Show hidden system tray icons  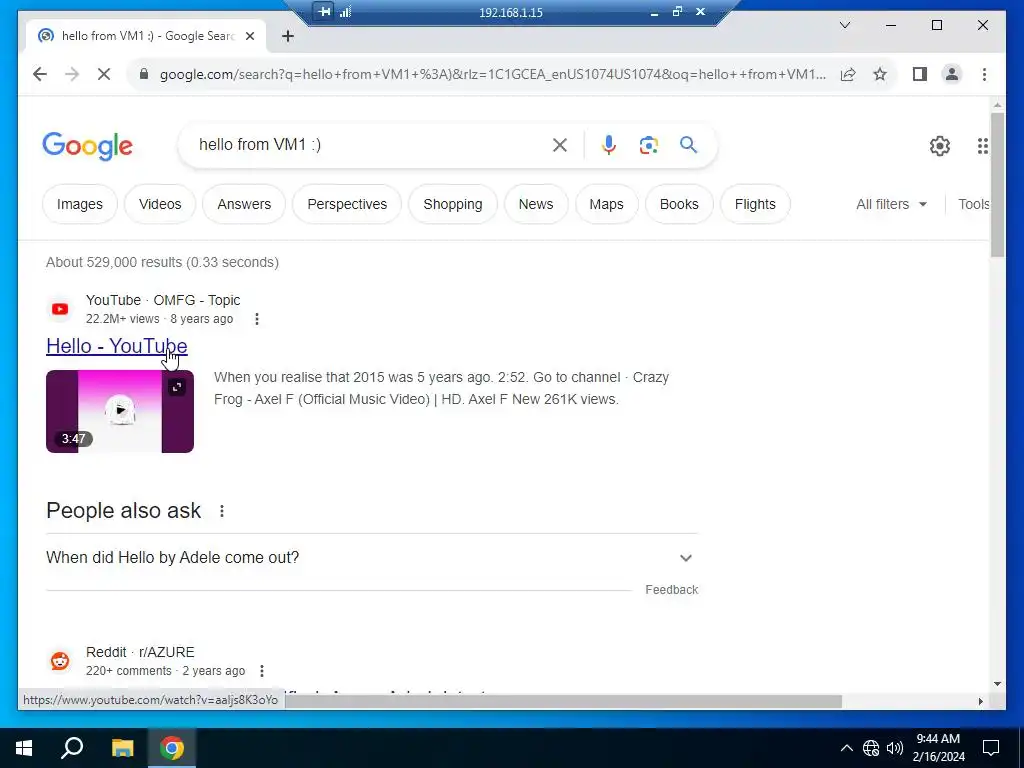846,748
